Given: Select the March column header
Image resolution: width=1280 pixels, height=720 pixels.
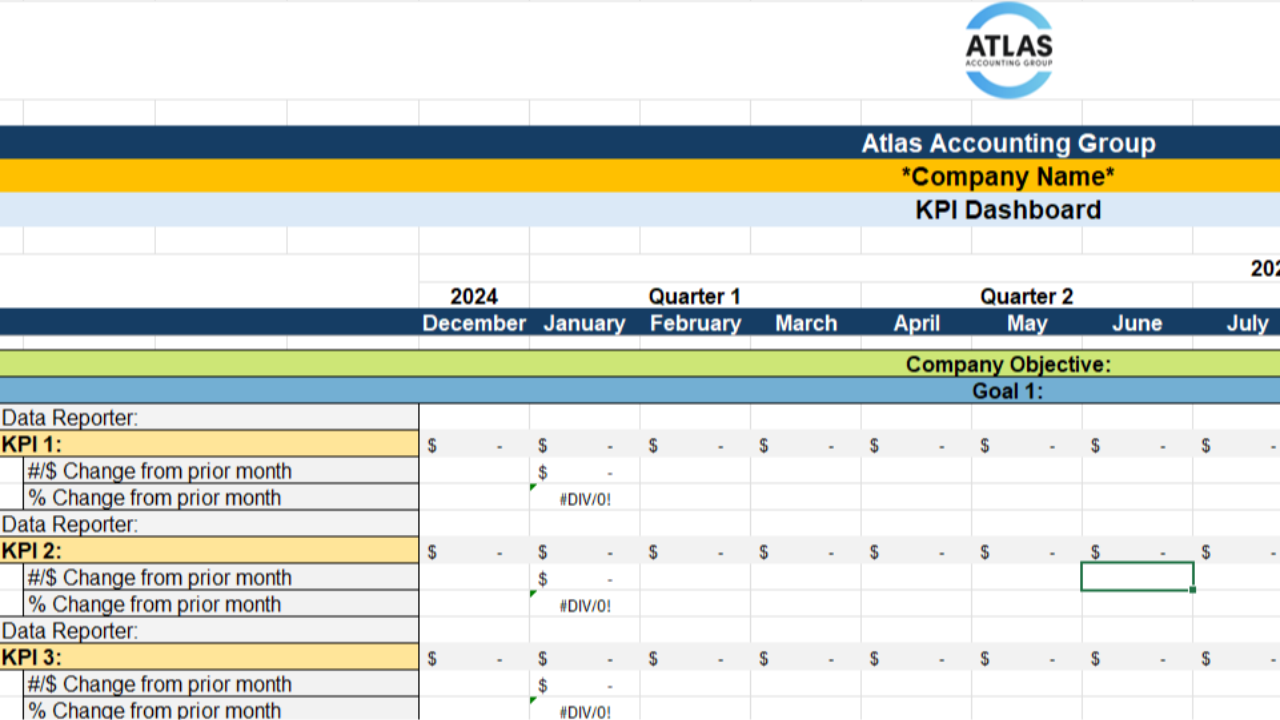Looking at the screenshot, I should [x=806, y=323].
